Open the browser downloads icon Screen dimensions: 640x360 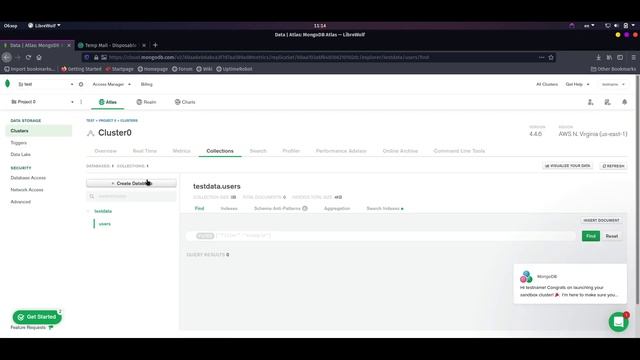(598, 58)
